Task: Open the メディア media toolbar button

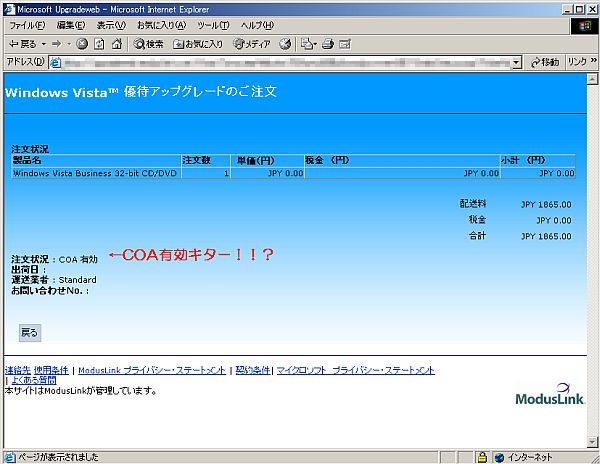Action: (252, 44)
